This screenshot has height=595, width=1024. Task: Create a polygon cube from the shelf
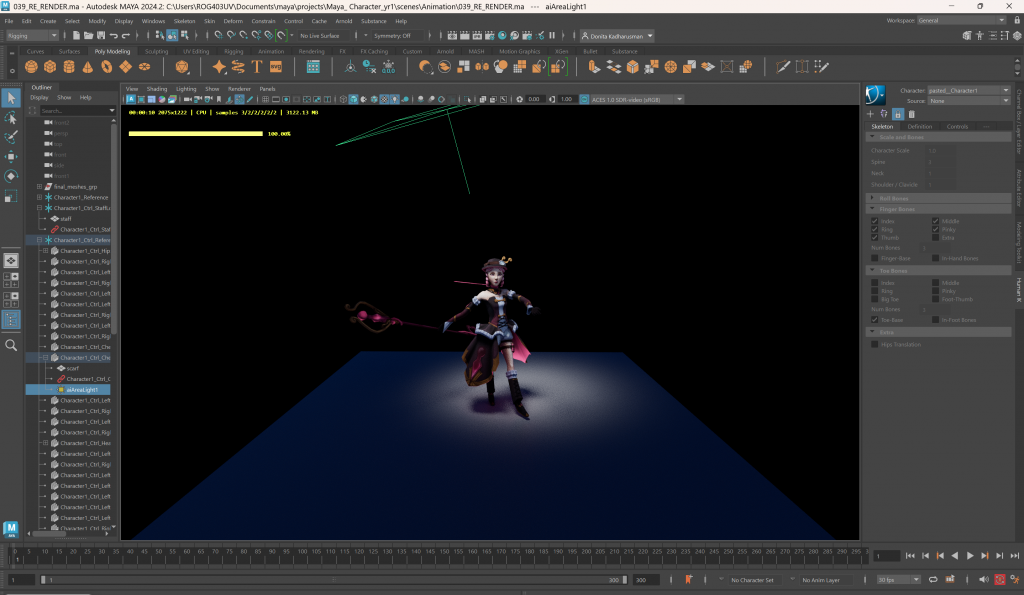coord(50,67)
